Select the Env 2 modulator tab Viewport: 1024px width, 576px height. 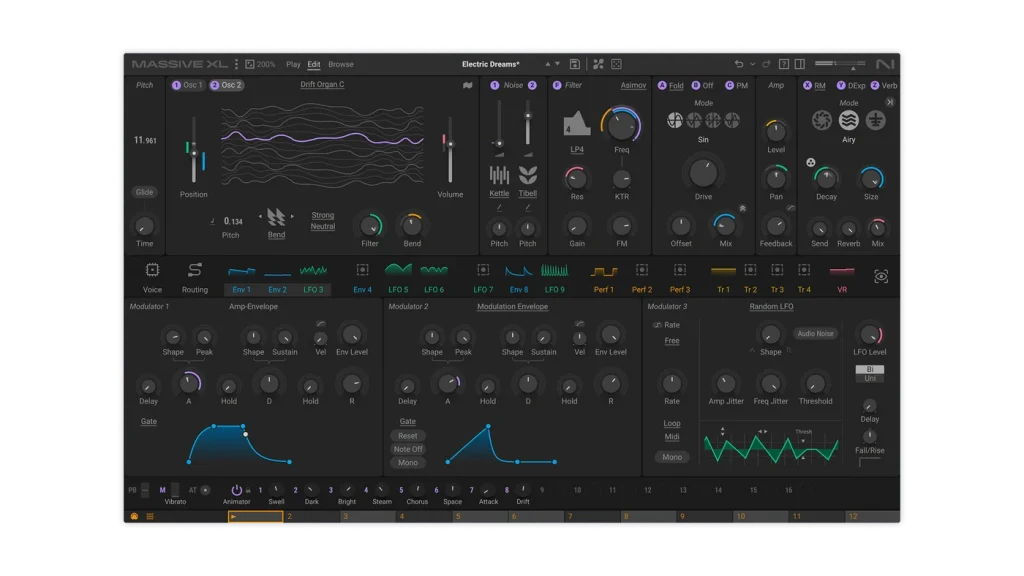click(x=278, y=289)
